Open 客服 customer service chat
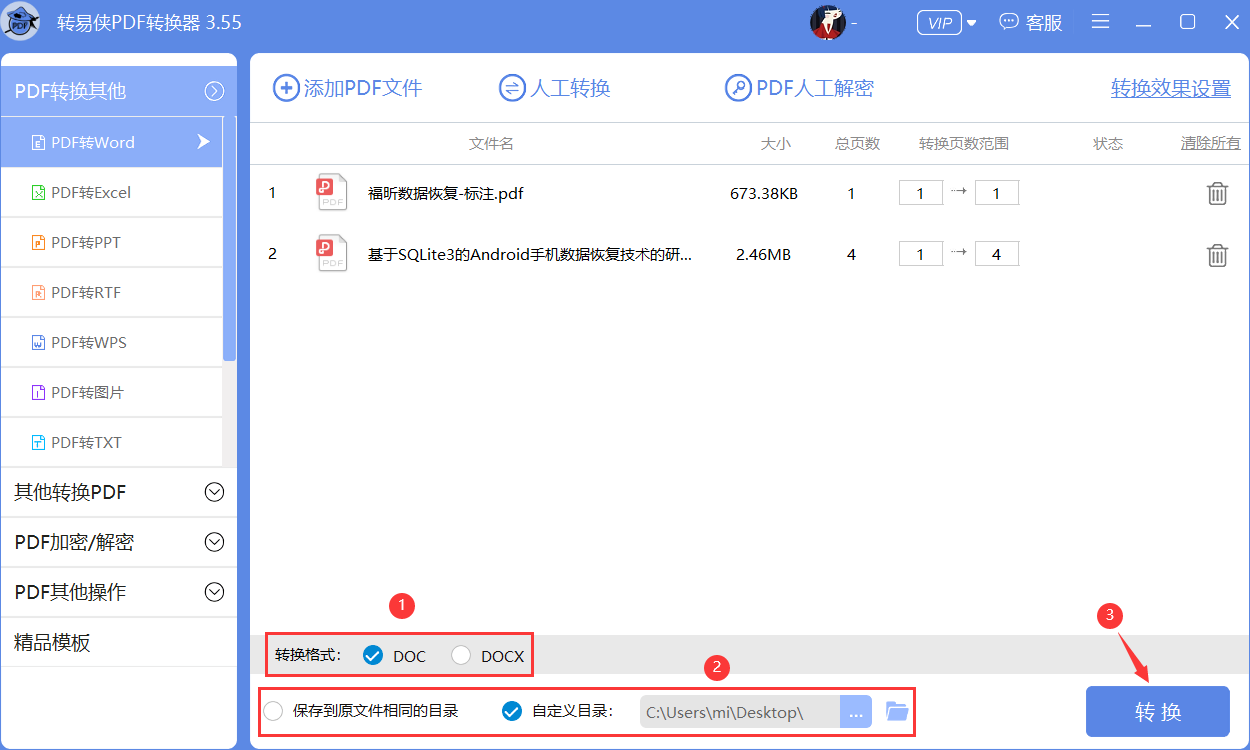The height and width of the screenshot is (750, 1250). (1031, 22)
